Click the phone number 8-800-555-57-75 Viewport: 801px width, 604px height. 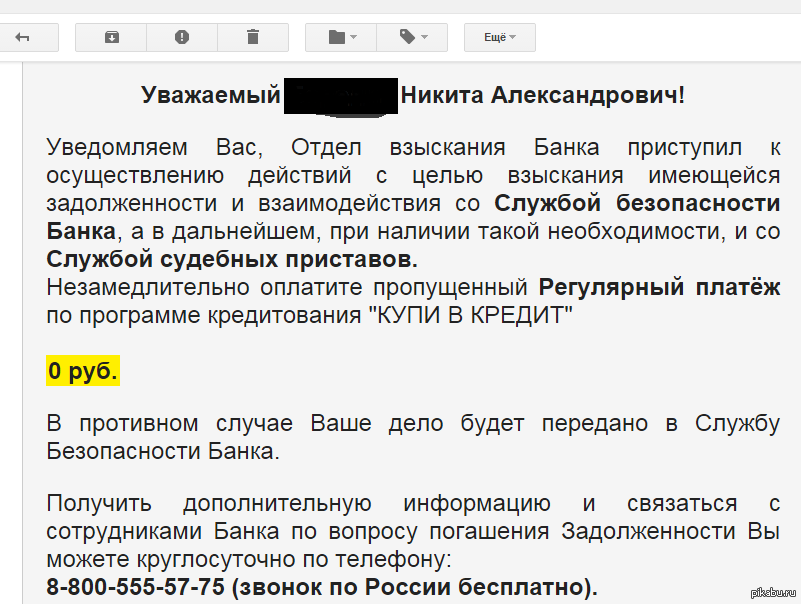click(x=135, y=586)
